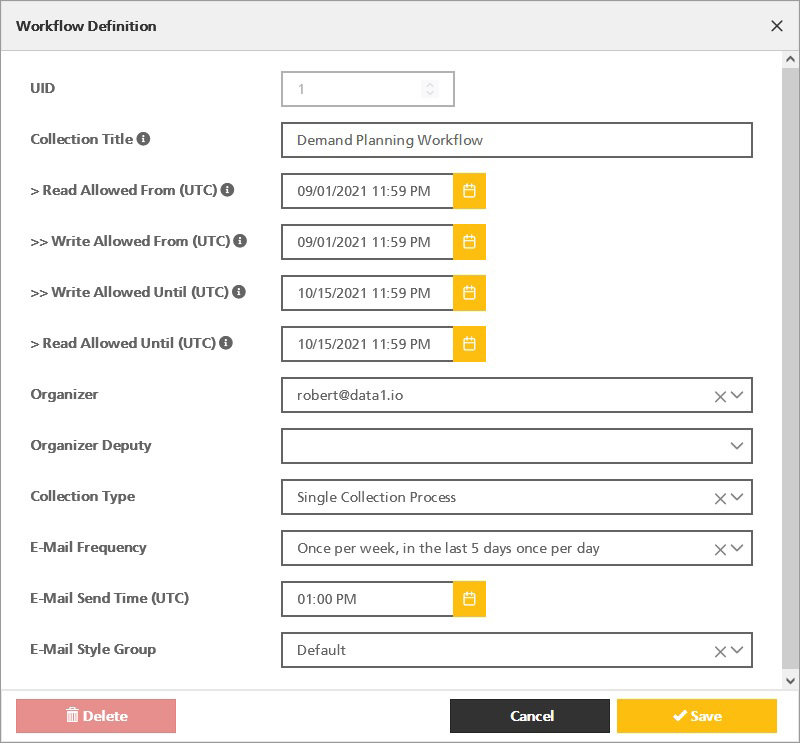Screen dimensions: 800x743
Task: Open calendar for Read Allowed From date
Action: point(469,191)
